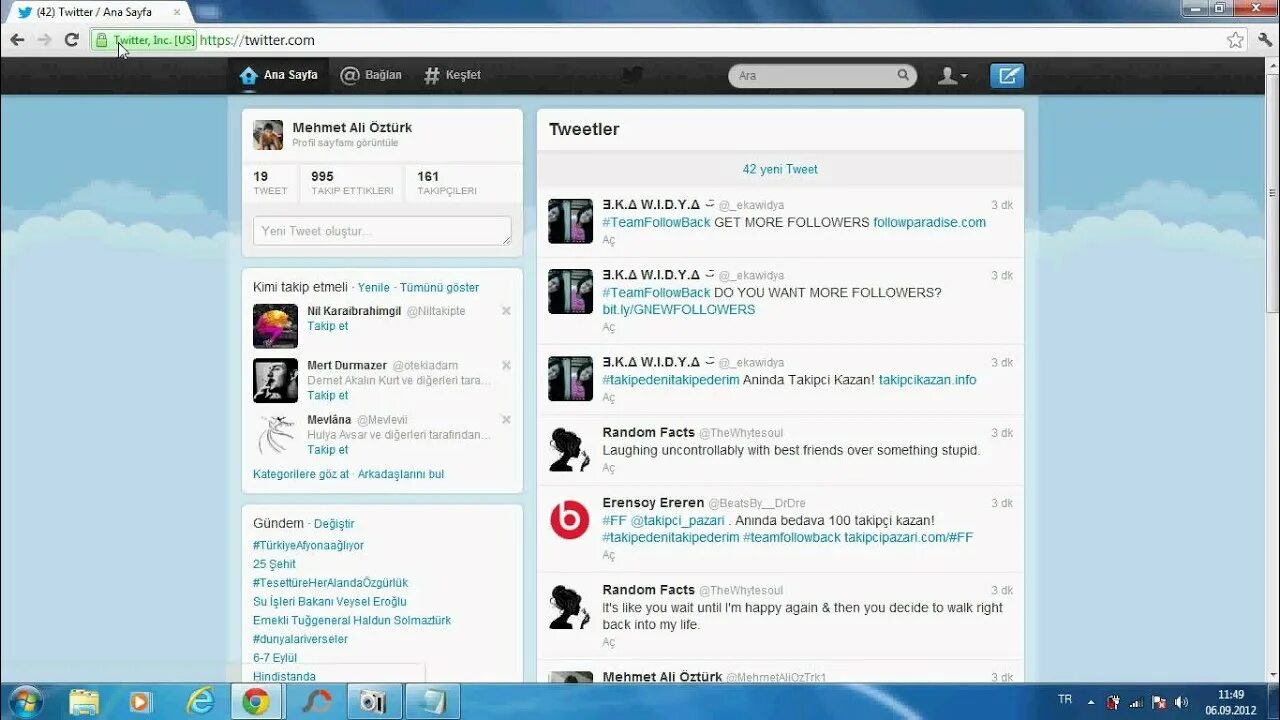1280x720 pixels.
Task: Click Yenile in Kimi takip etmeli
Action: tap(374, 288)
